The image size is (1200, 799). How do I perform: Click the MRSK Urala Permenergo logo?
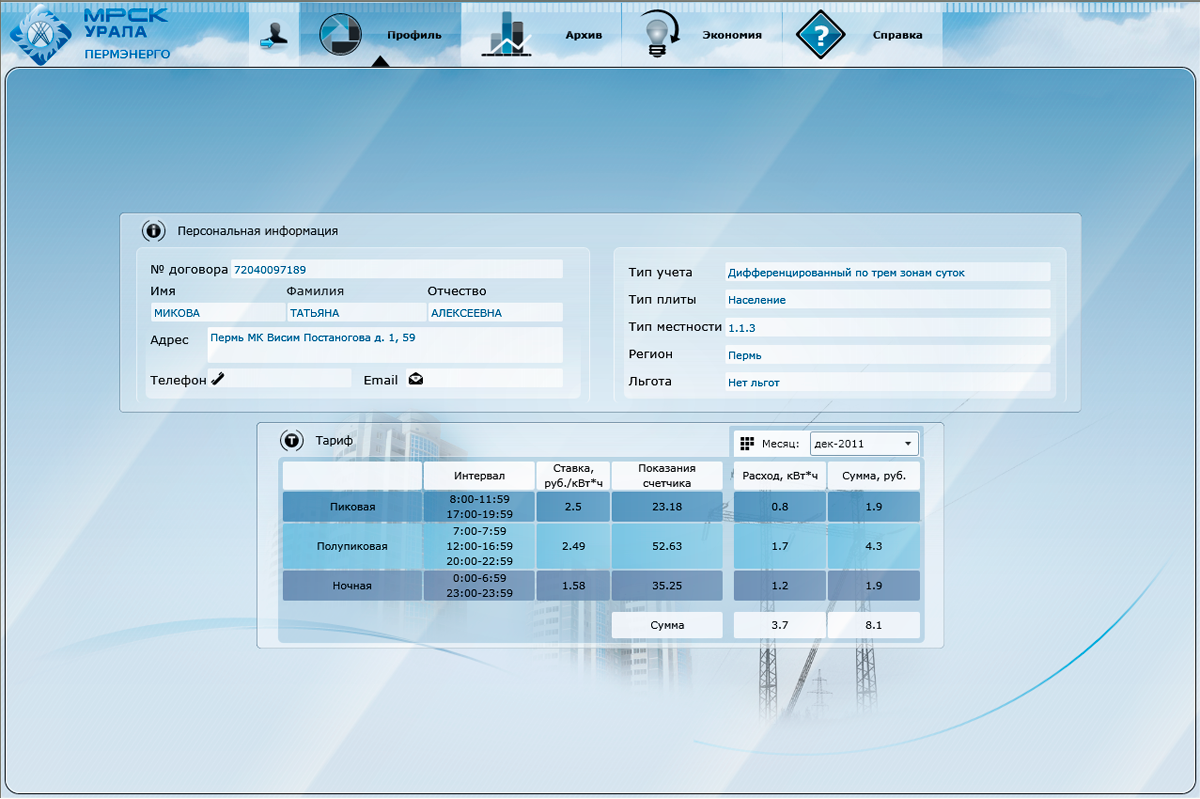(x=90, y=33)
